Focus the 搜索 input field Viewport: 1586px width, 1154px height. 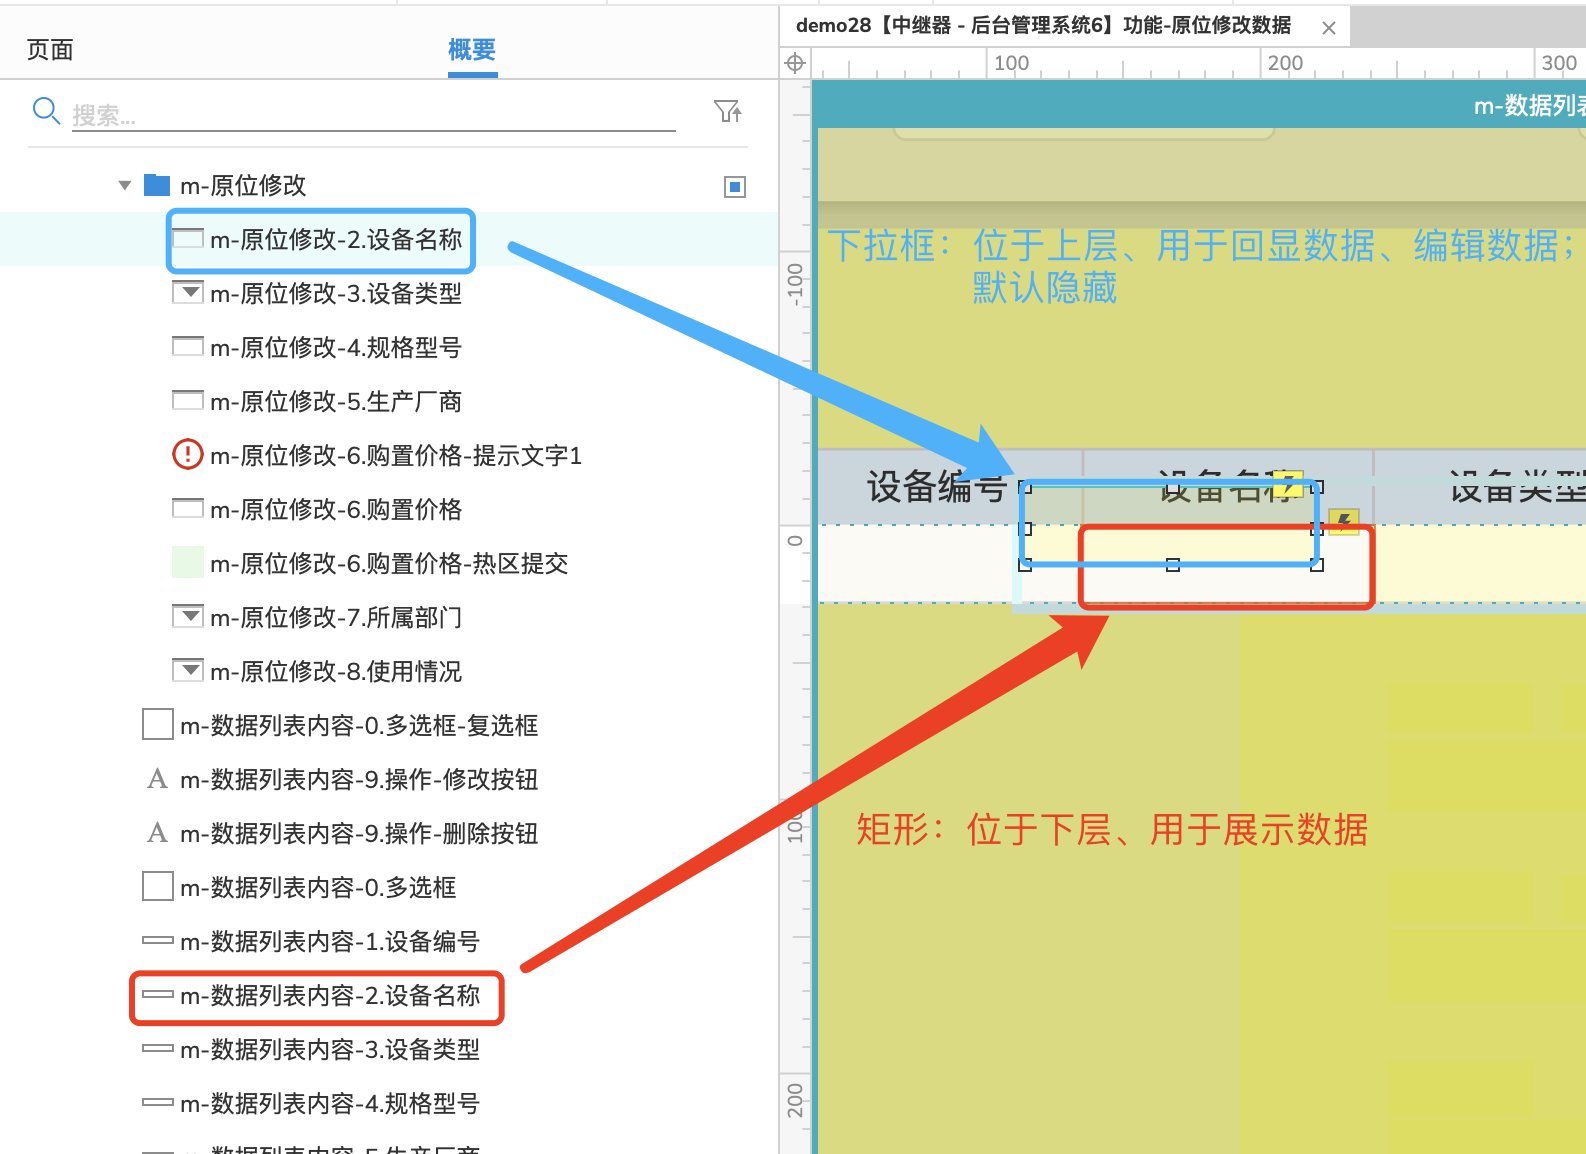click(373, 115)
